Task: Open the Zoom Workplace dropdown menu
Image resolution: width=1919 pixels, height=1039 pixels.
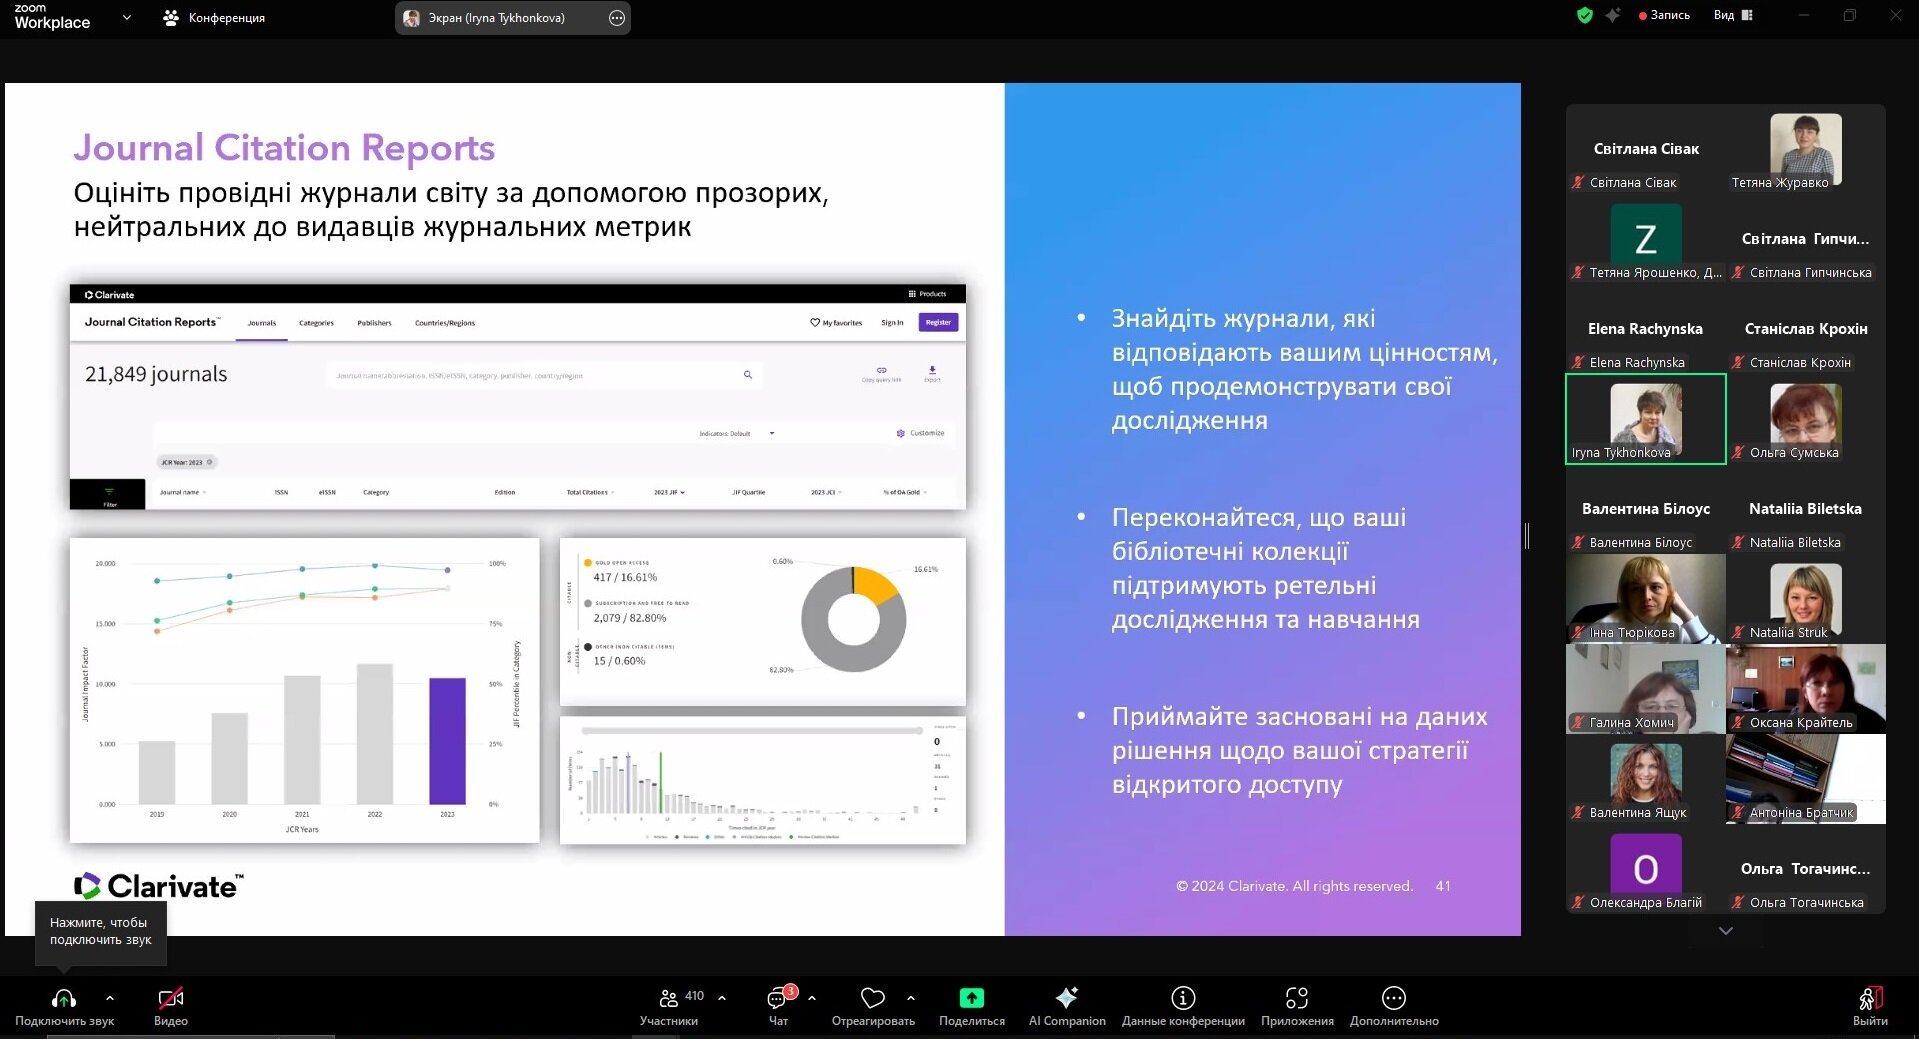Action: click(127, 17)
